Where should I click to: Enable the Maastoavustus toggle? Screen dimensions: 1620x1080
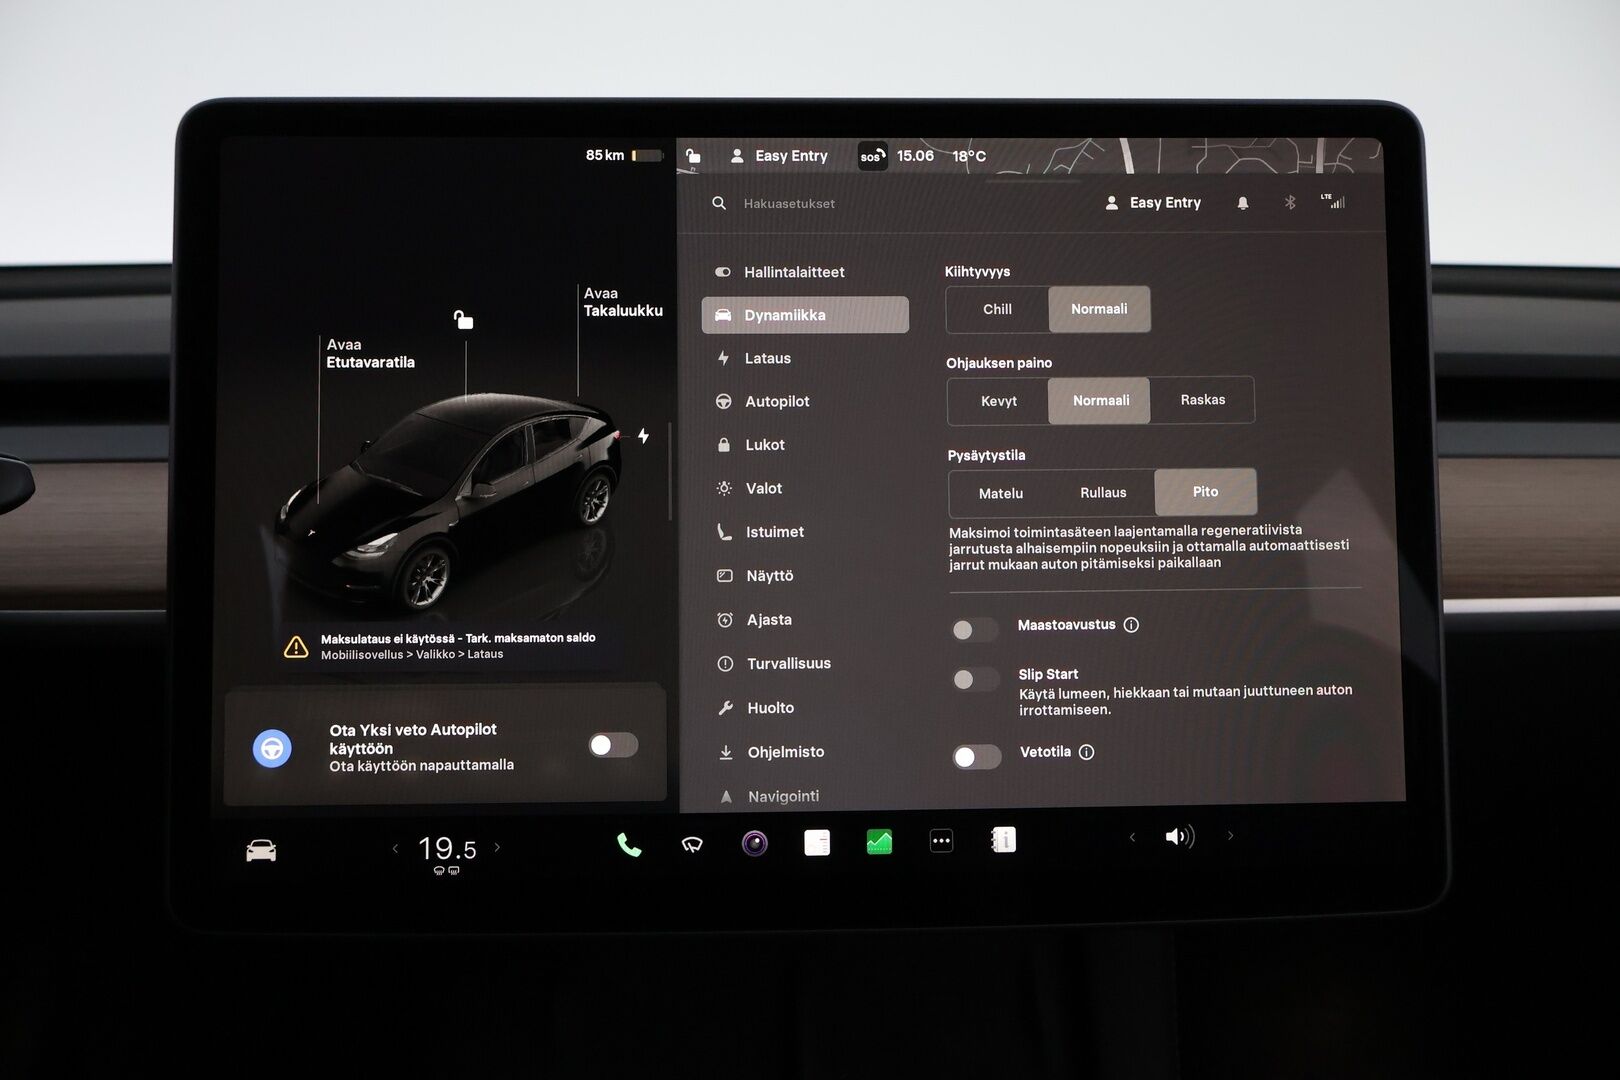(975, 629)
